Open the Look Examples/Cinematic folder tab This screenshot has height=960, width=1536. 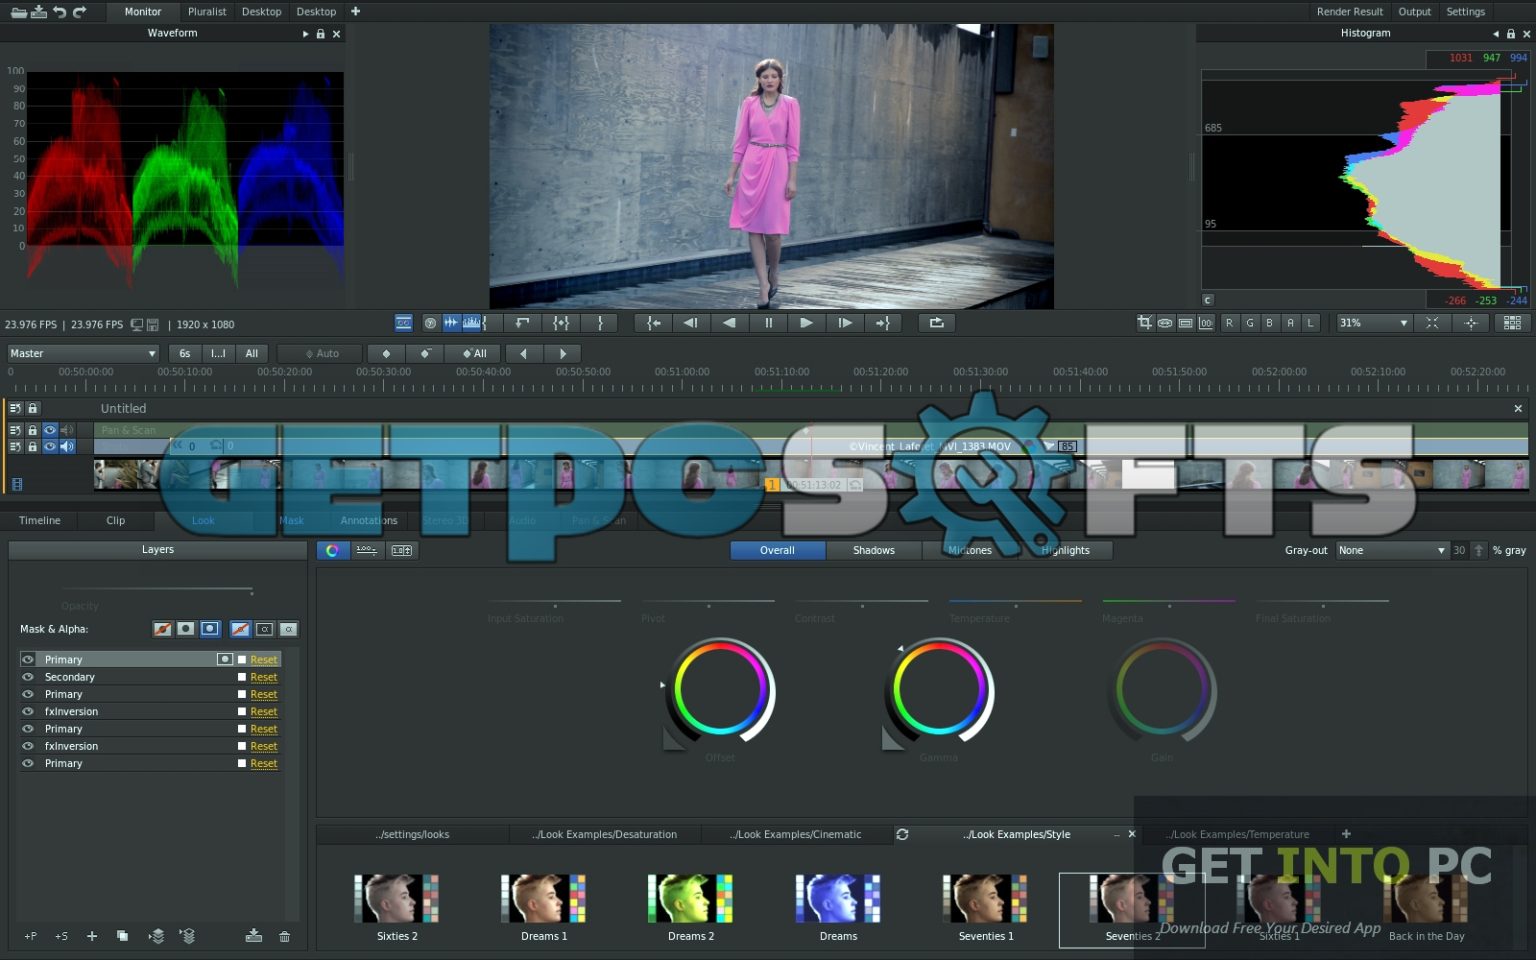tap(795, 834)
